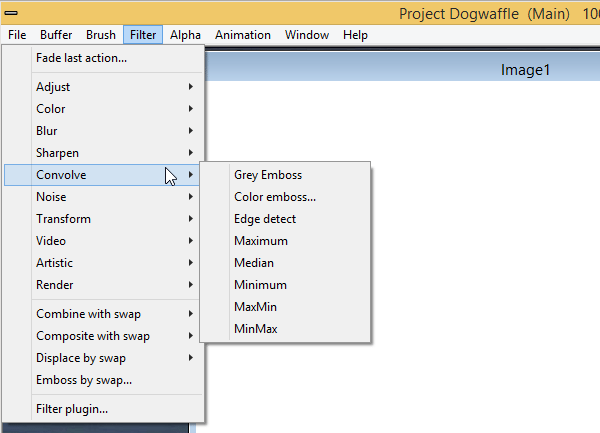
Task: Open the Brush menu
Action: click(x=101, y=35)
